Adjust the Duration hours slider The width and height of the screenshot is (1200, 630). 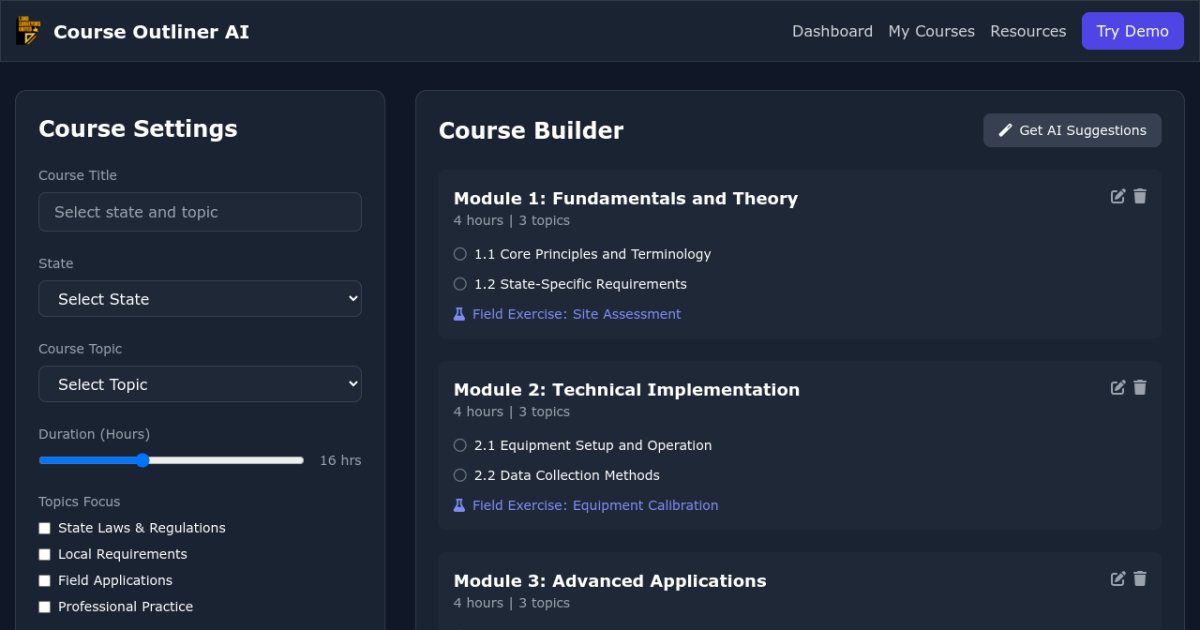click(x=142, y=460)
